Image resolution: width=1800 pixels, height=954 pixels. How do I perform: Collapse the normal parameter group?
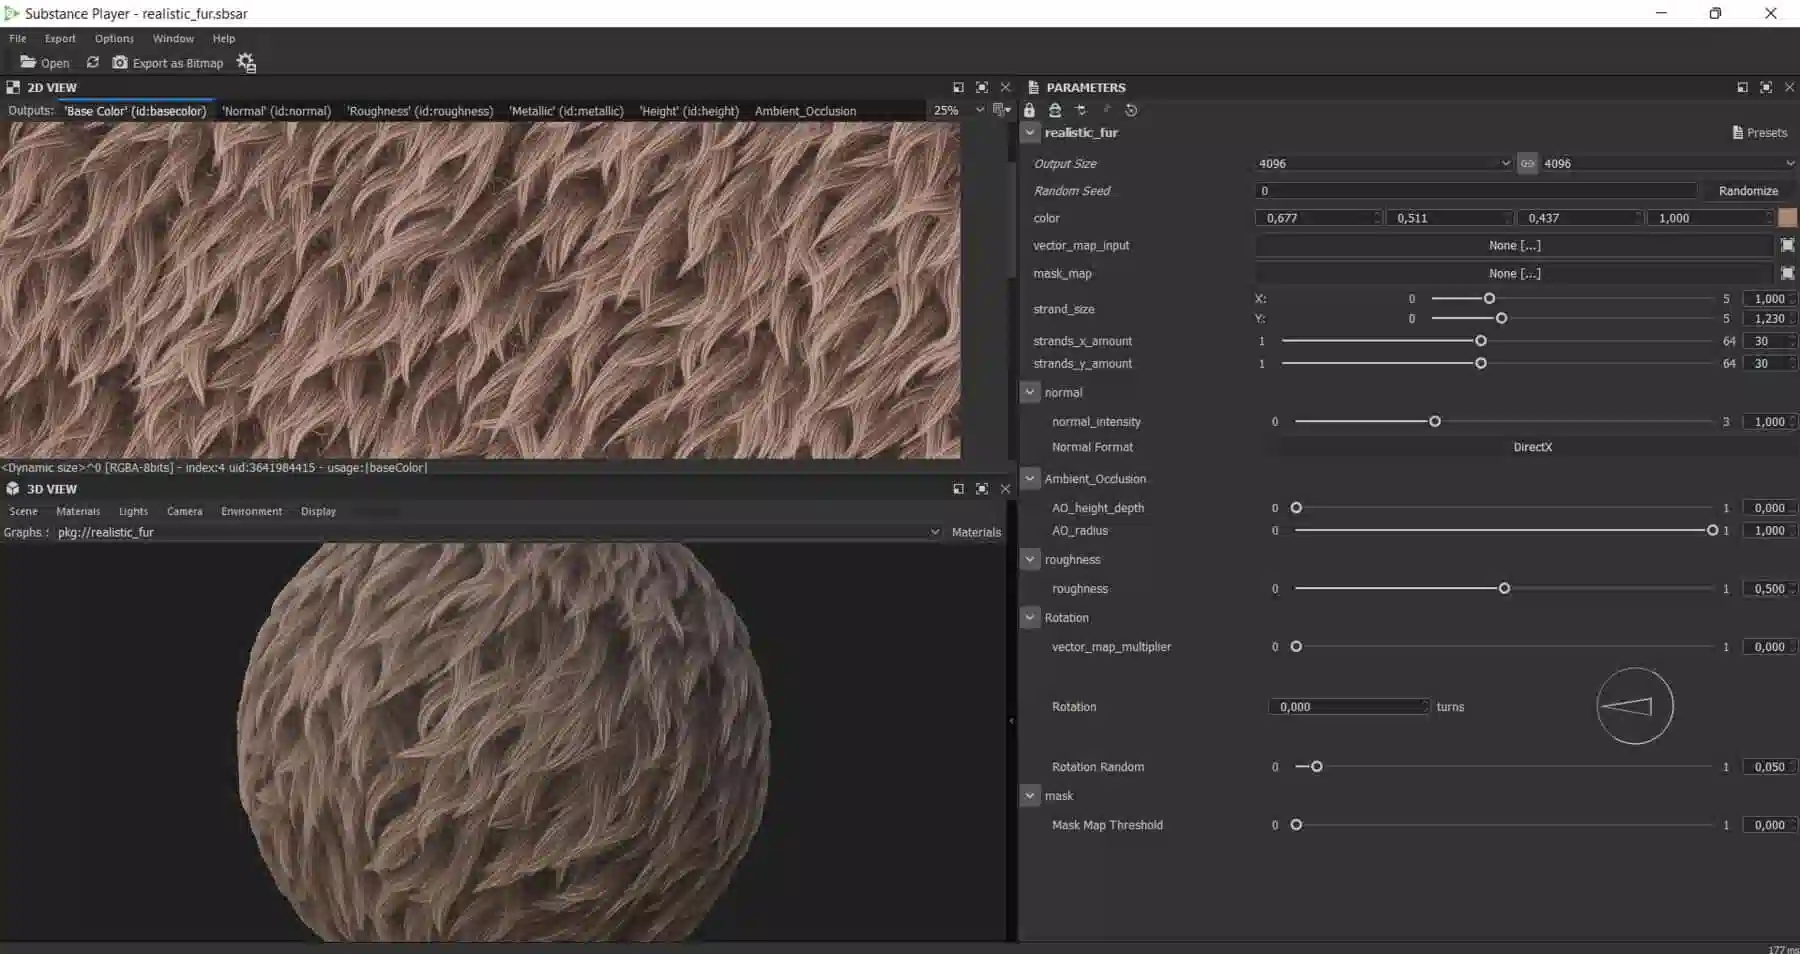(x=1030, y=392)
